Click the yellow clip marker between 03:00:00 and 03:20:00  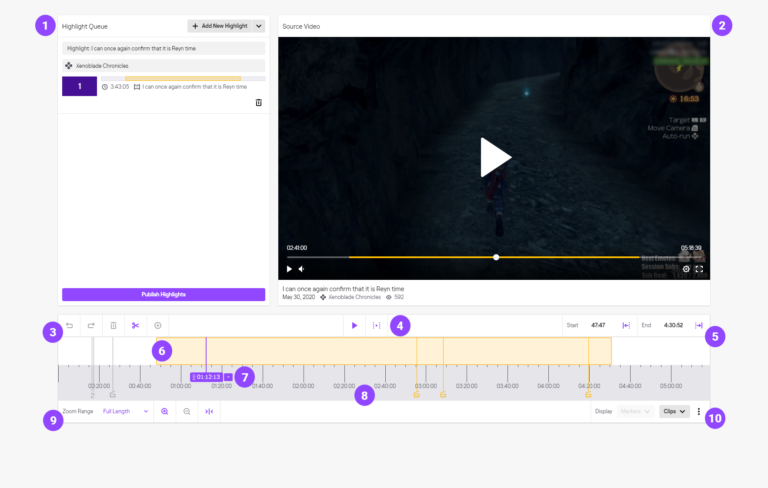443,394
